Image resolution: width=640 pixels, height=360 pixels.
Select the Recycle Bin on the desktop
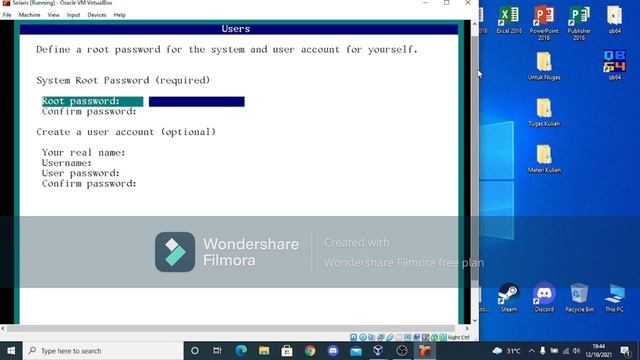[579, 298]
